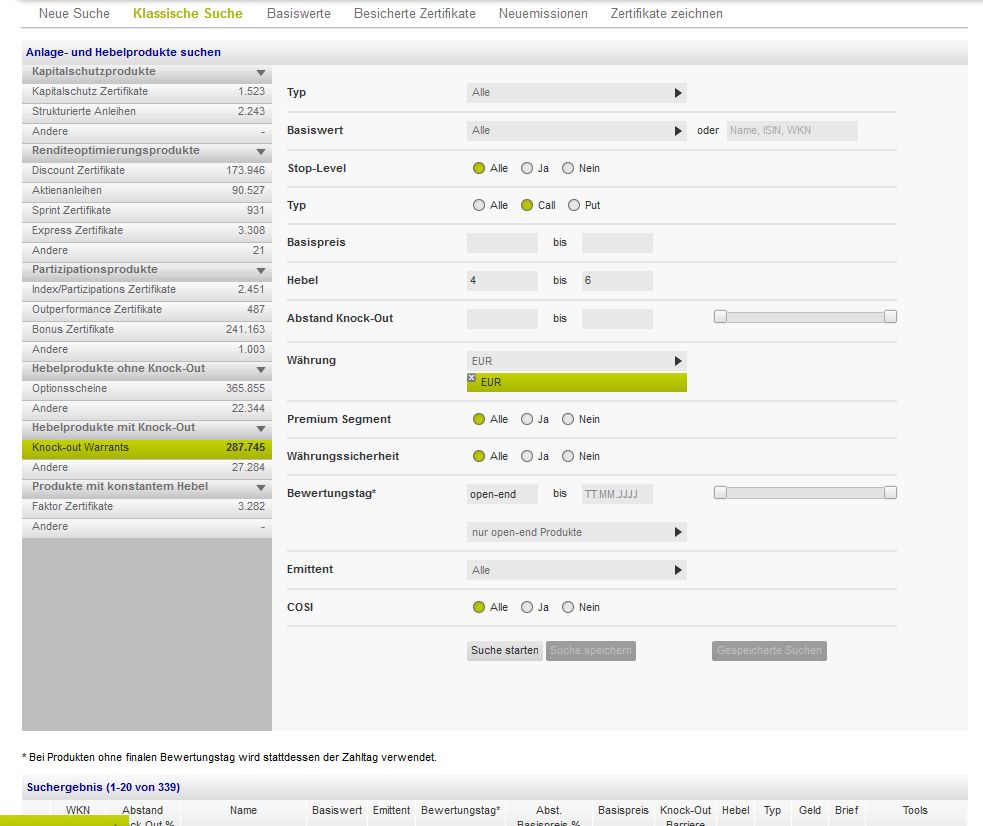Select Outperformance Zertifikate category
Viewport: 983px width, 826px height.
(x=147, y=310)
